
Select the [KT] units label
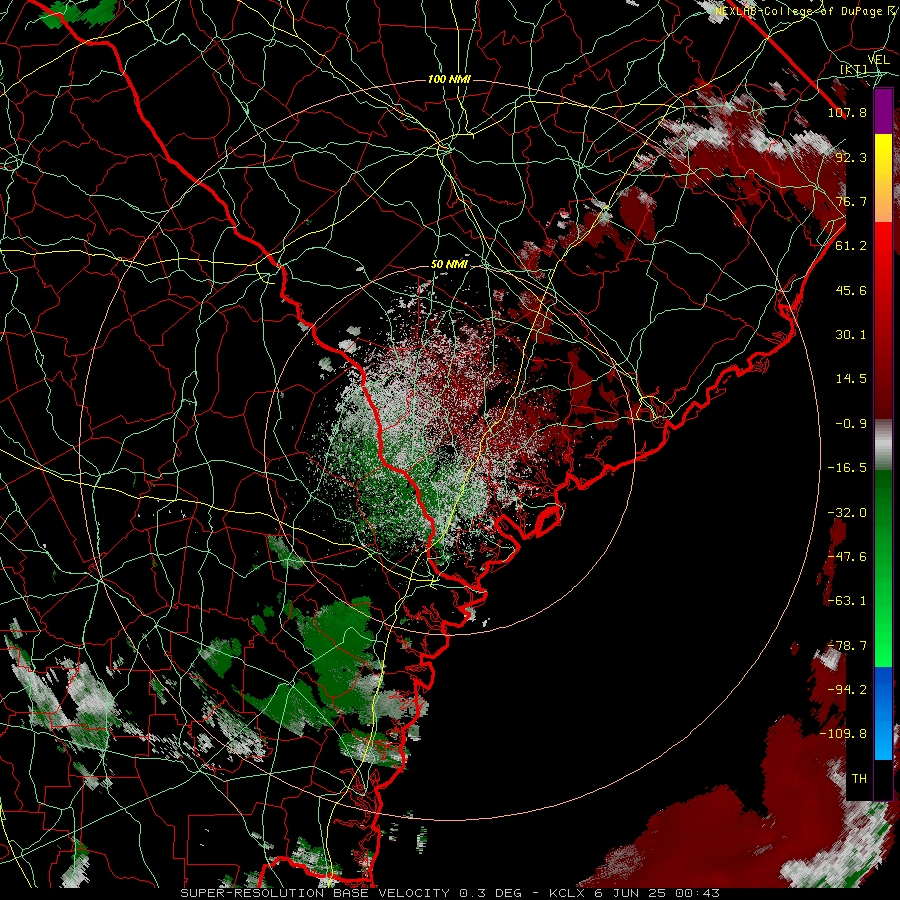[854, 69]
